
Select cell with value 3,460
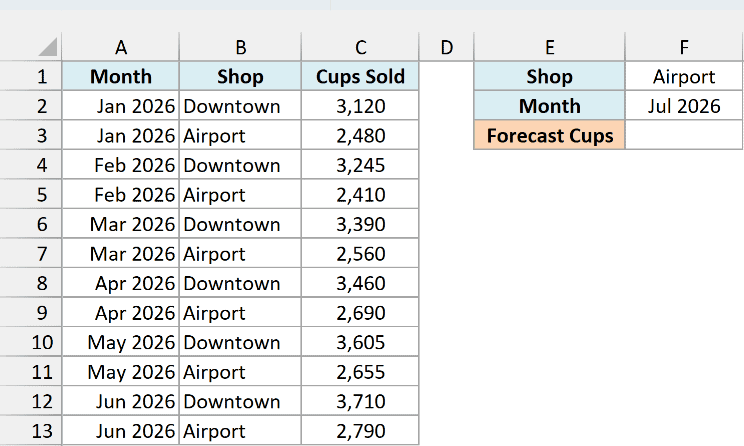click(x=360, y=283)
